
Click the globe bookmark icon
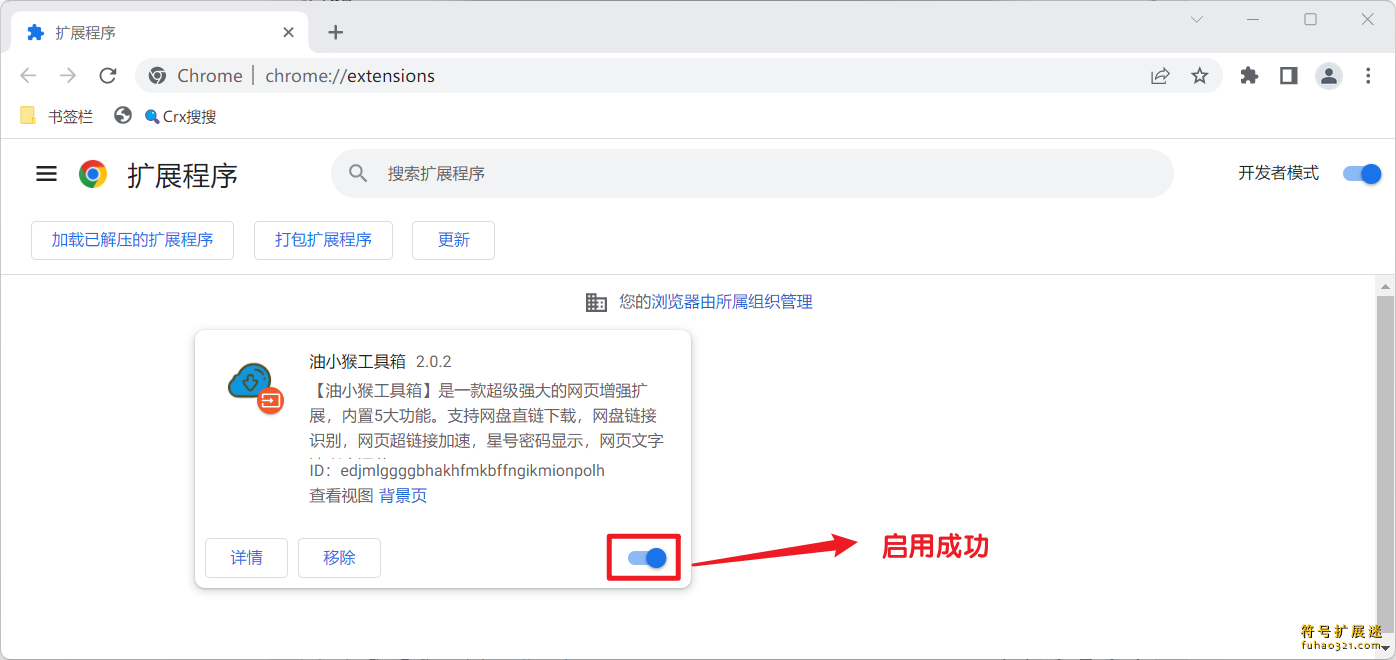123,116
